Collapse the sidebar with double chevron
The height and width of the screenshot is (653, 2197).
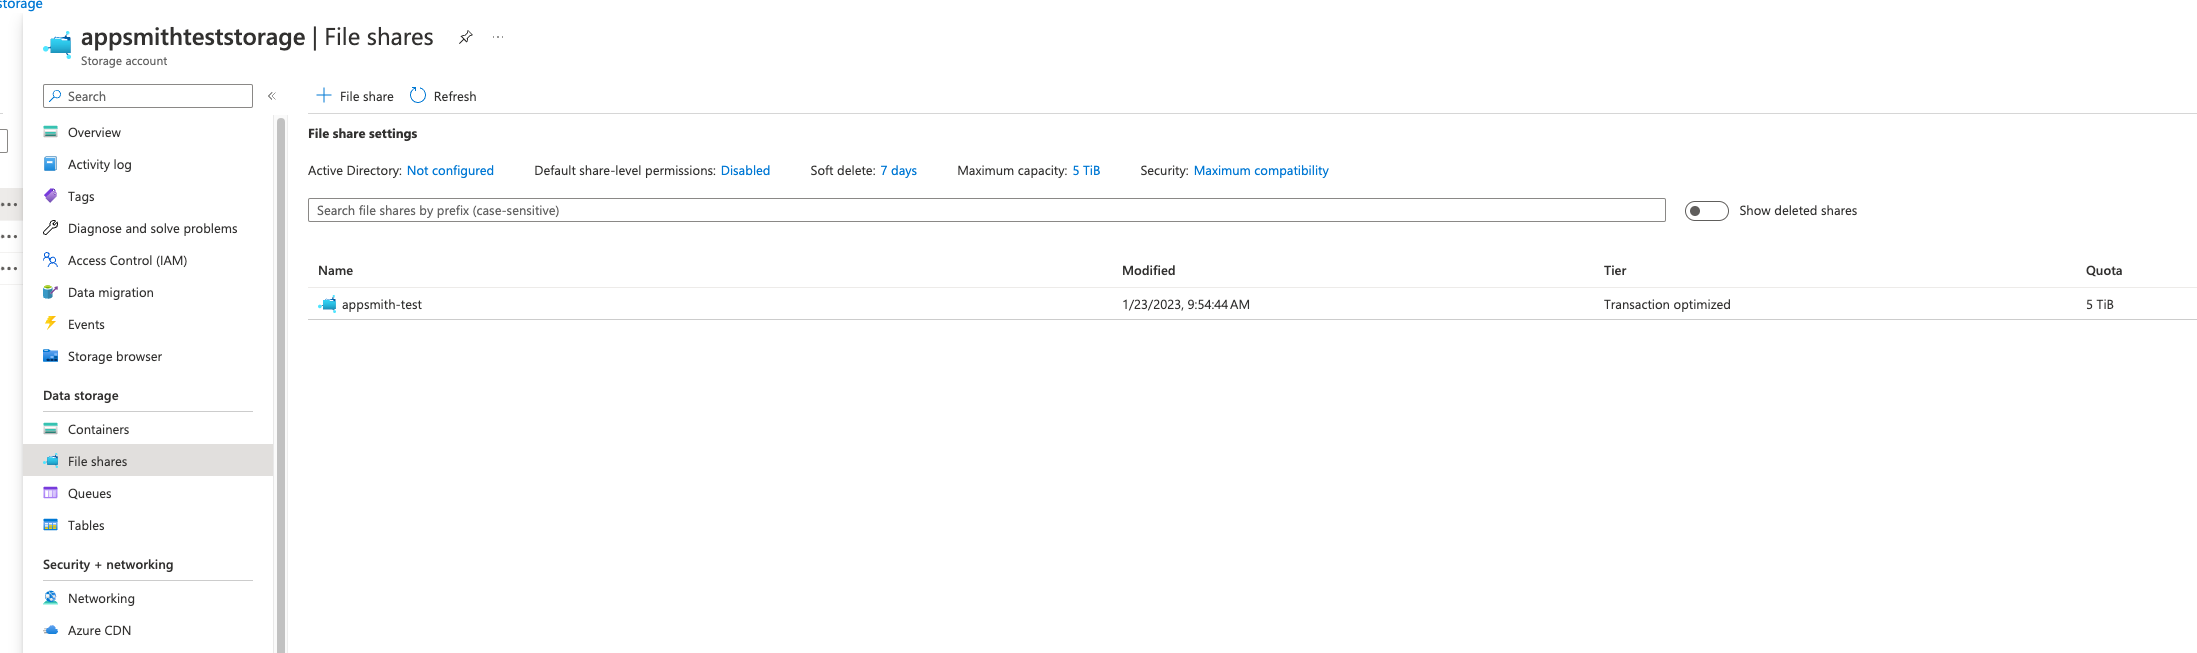(271, 96)
